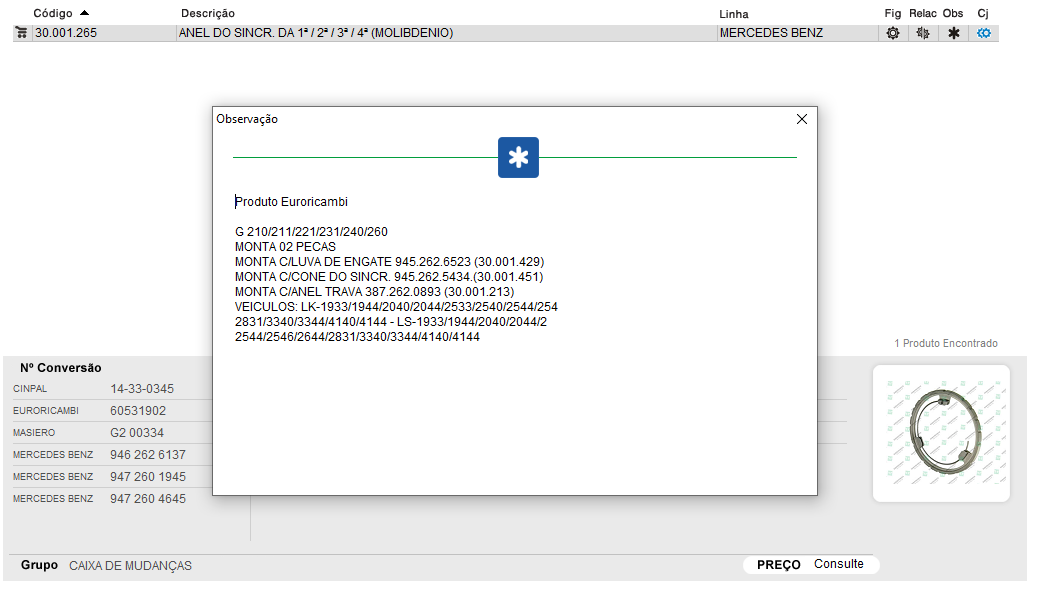Select the product code 30.001.265 cell
1060x593 pixels.
pos(66,33)
